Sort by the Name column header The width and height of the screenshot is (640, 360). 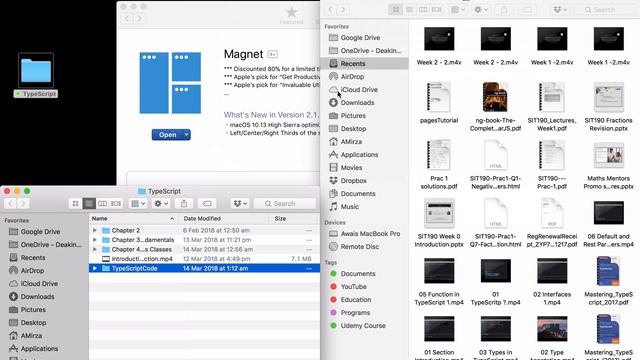click(133, 219)
